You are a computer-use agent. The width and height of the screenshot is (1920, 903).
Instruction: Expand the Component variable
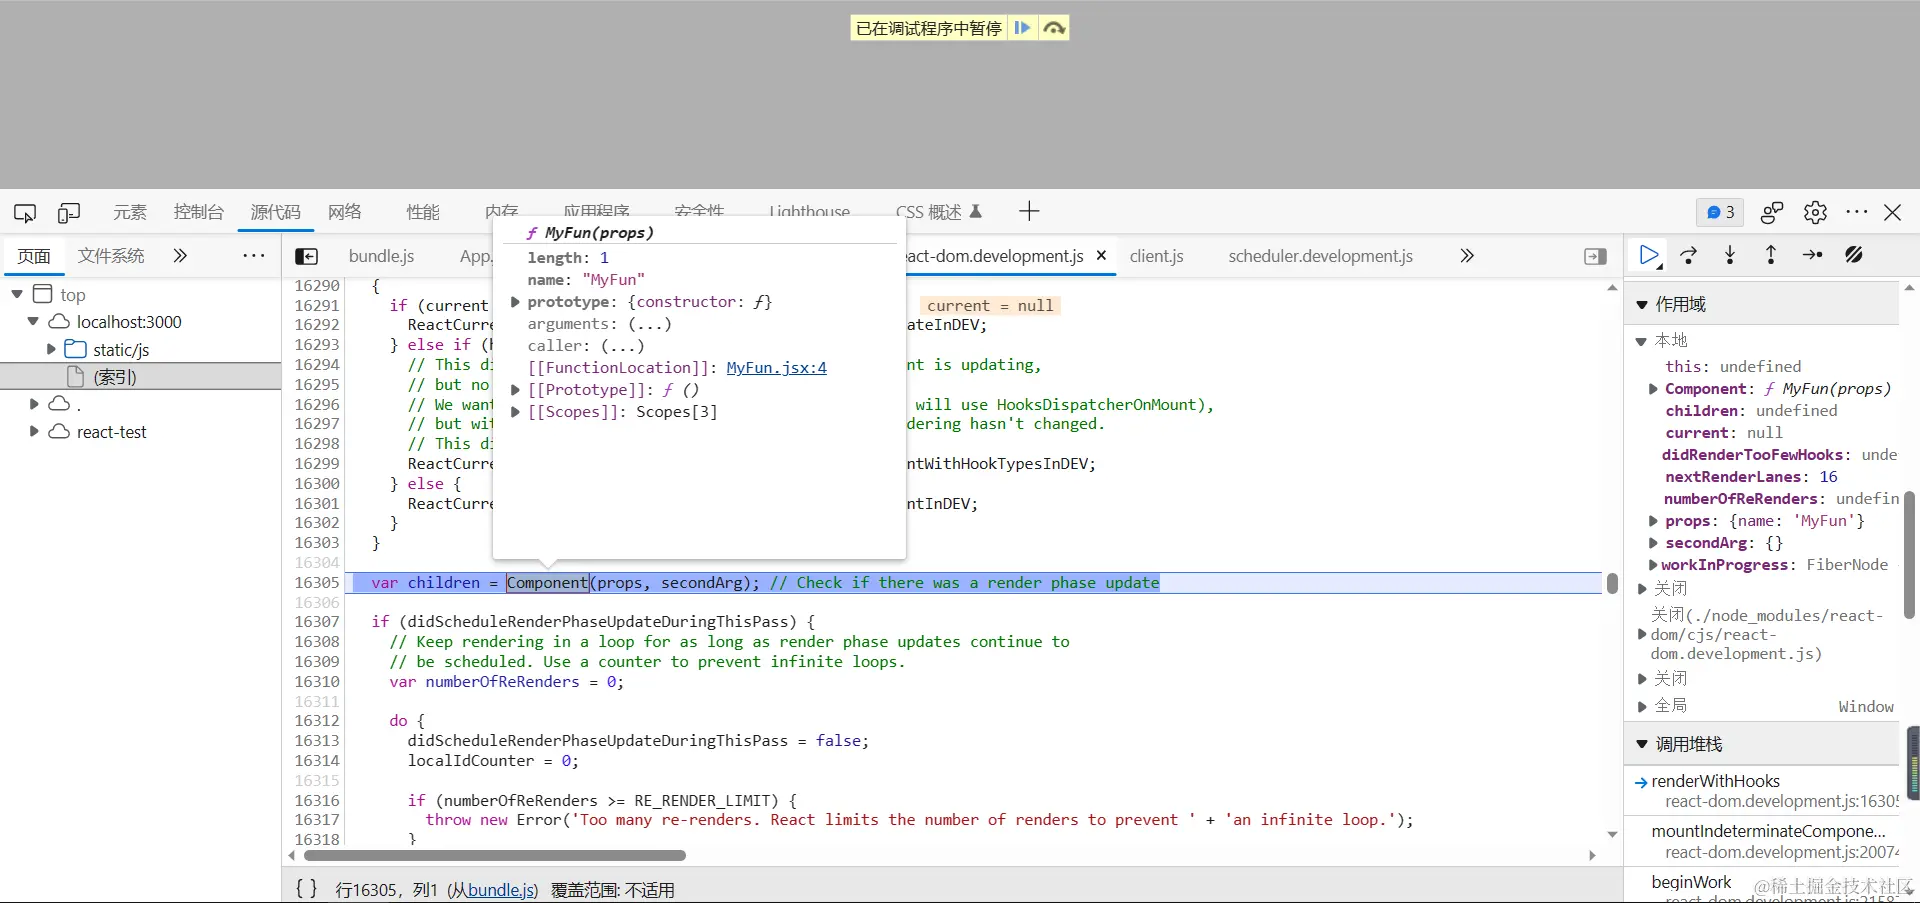tap(1653, 389)
